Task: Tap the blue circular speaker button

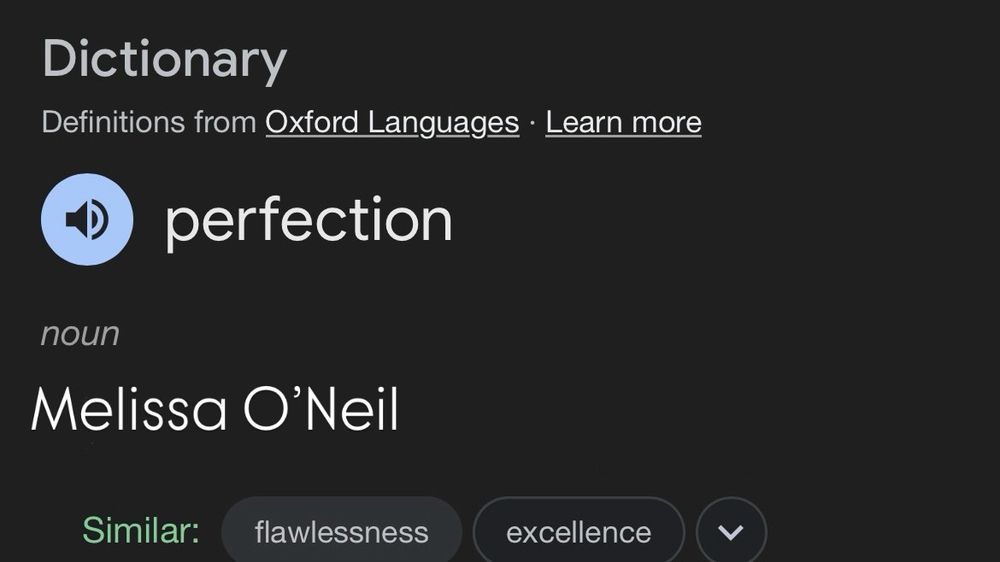Action: [87, 219]
